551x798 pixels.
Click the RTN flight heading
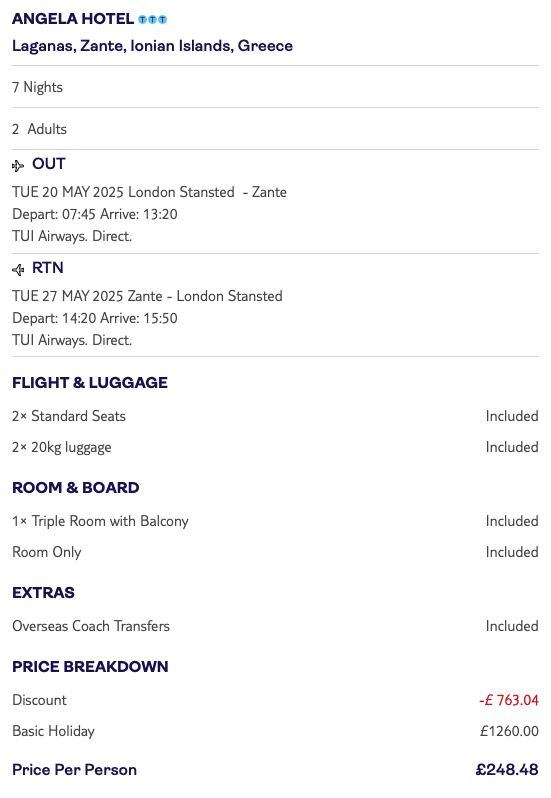48,268
